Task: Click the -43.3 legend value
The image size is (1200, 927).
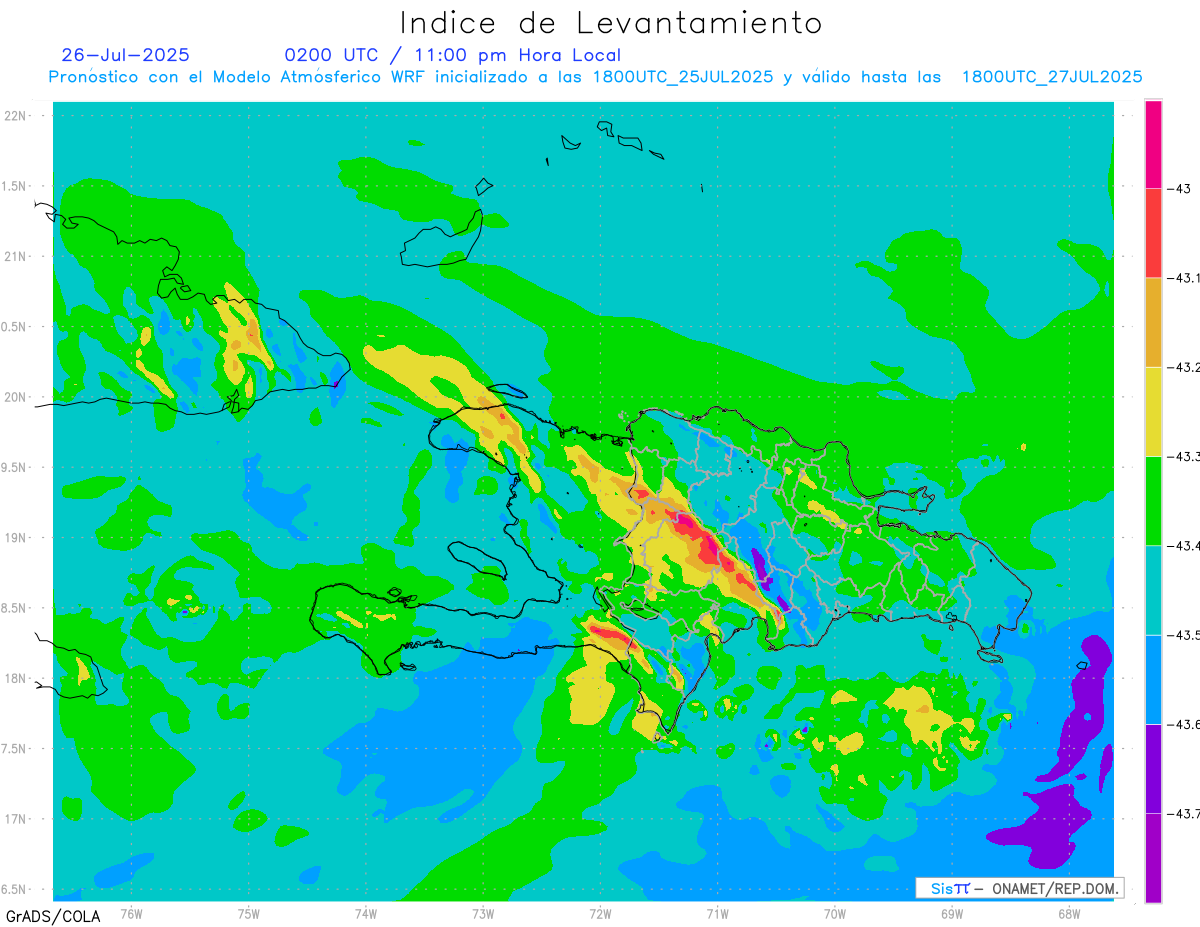Action: tap(1184, 456)
